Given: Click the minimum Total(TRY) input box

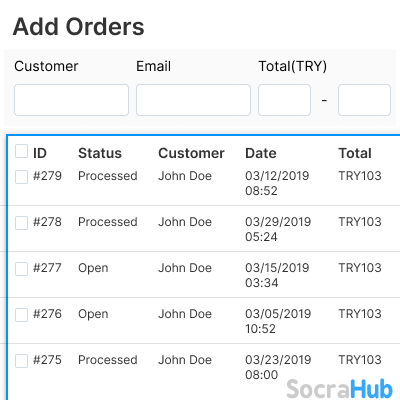Looking at the screenshot, I should pyautogui.click(x=284, y=100).
